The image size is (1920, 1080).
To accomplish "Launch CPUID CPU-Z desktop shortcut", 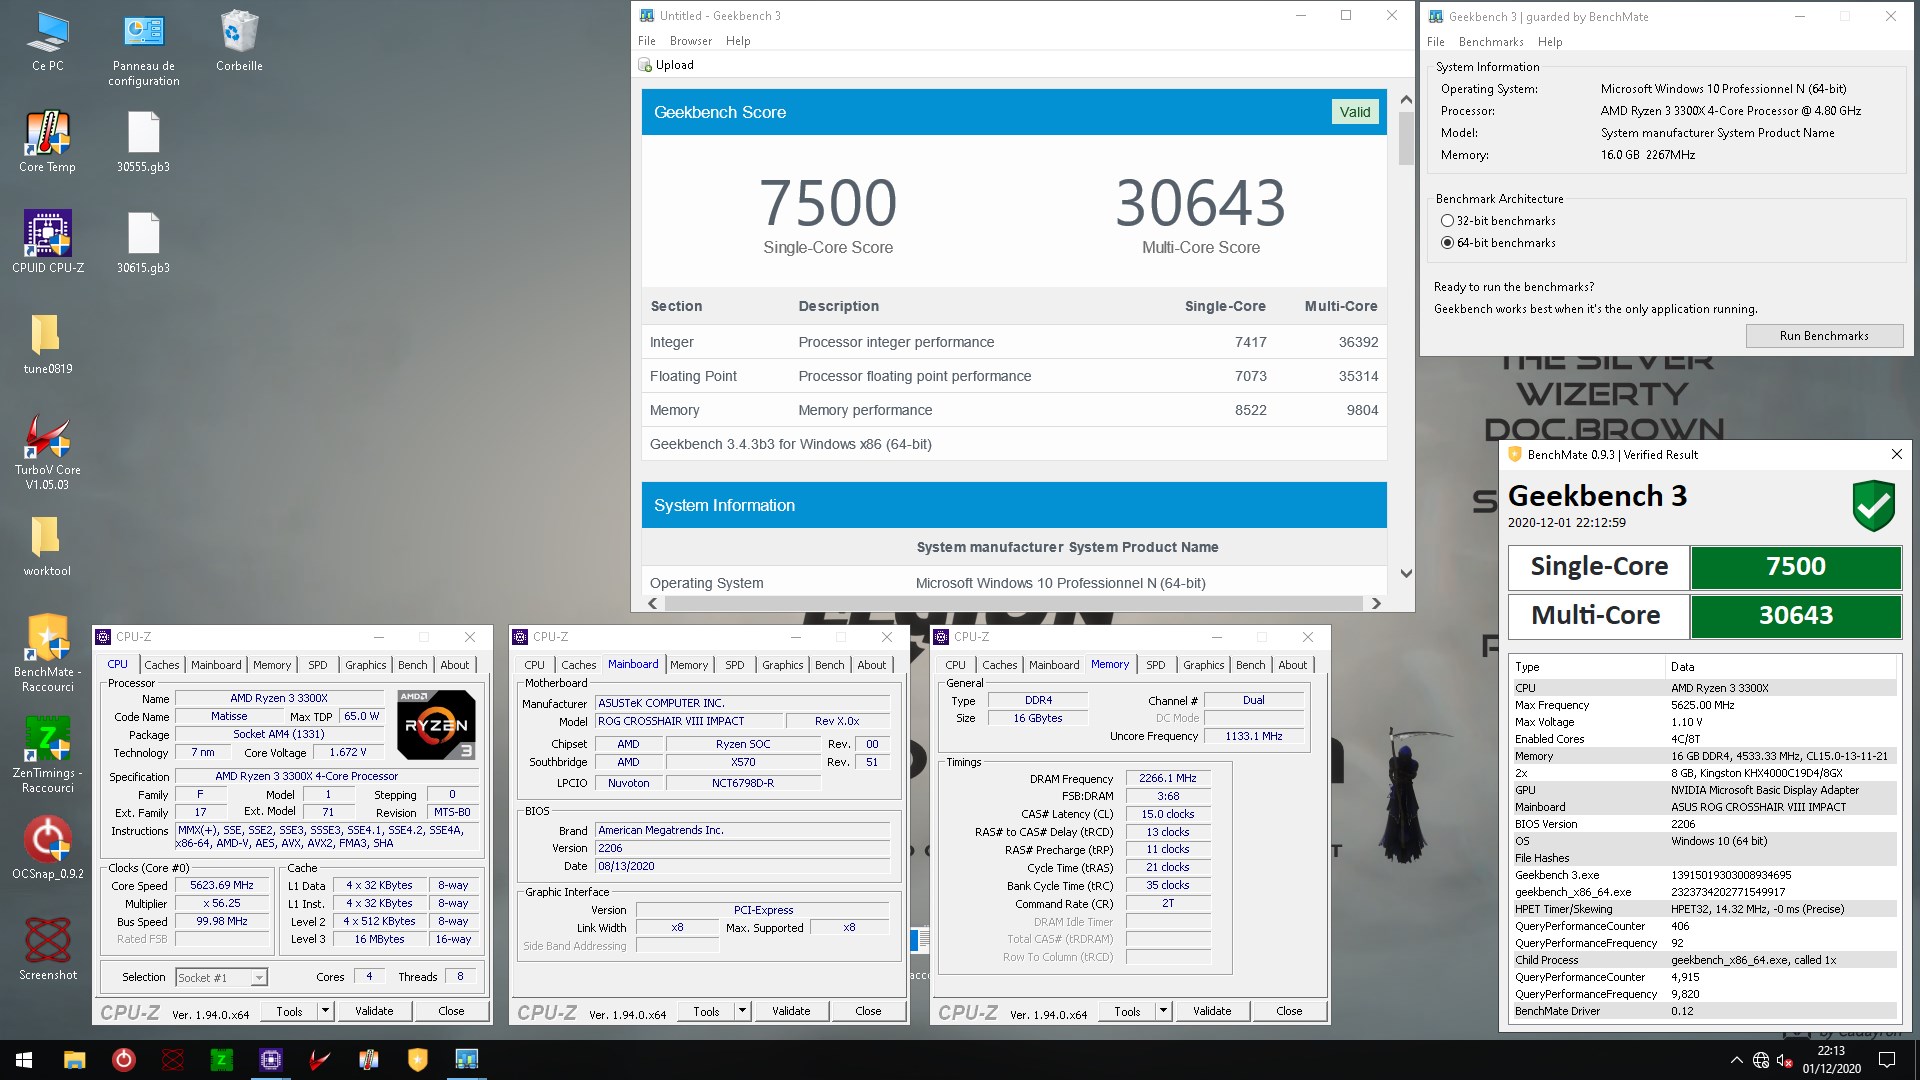I will click(47, 242).
